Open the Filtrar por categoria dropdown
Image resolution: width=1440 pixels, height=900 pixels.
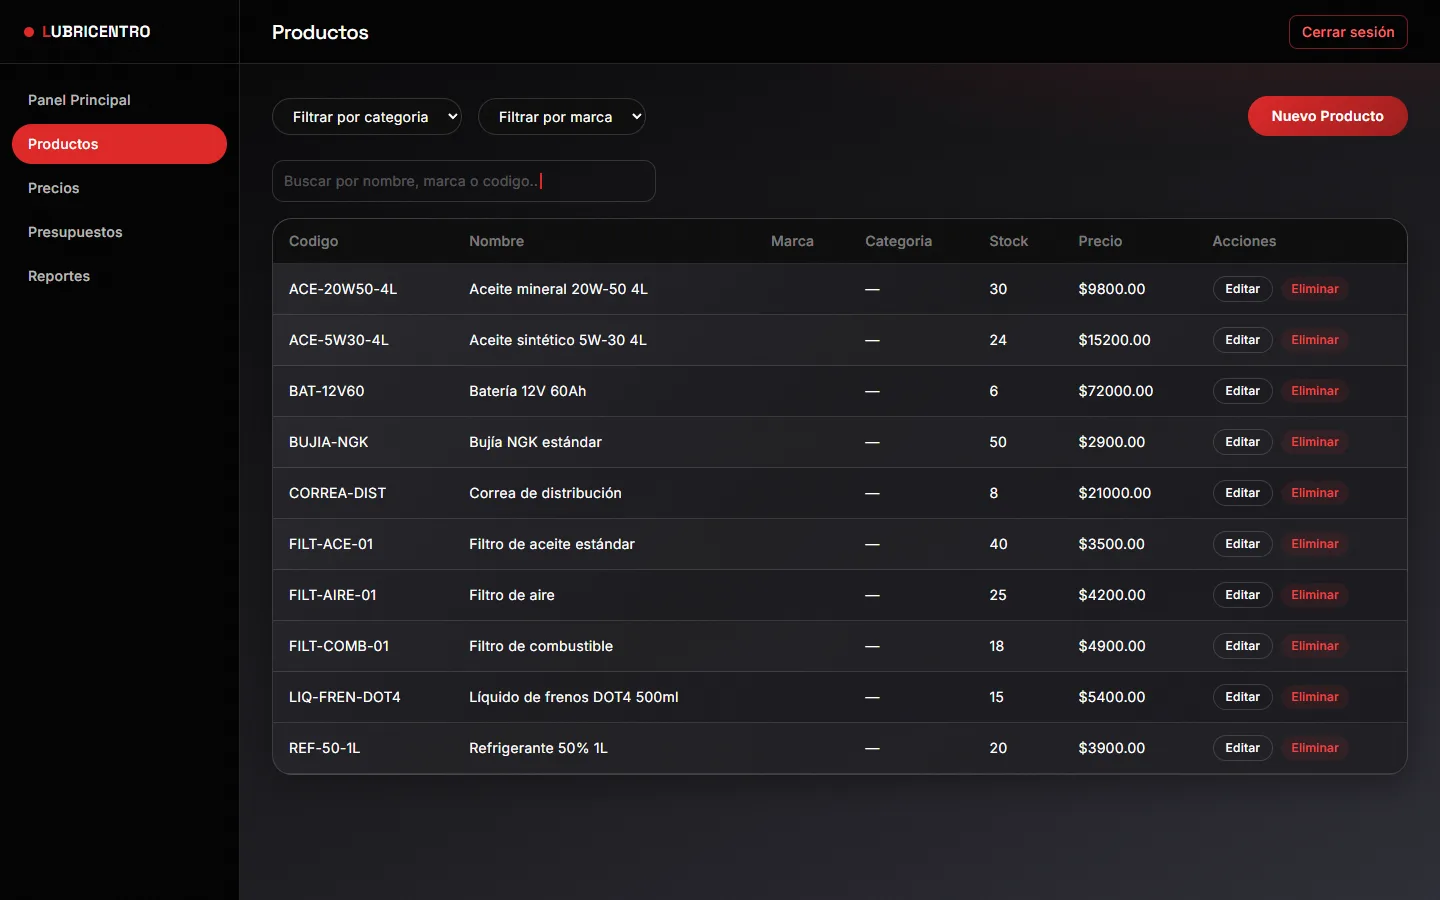coord(367,117)
